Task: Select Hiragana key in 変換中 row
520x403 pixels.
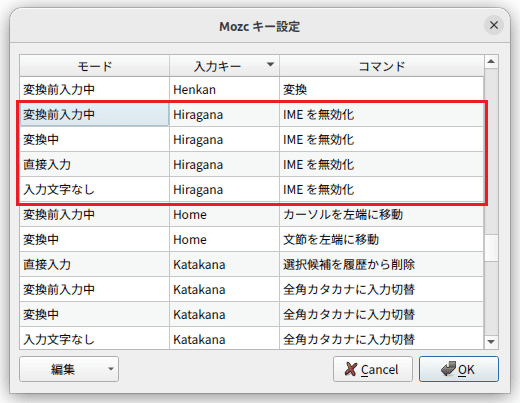Action: coord(224,139)
